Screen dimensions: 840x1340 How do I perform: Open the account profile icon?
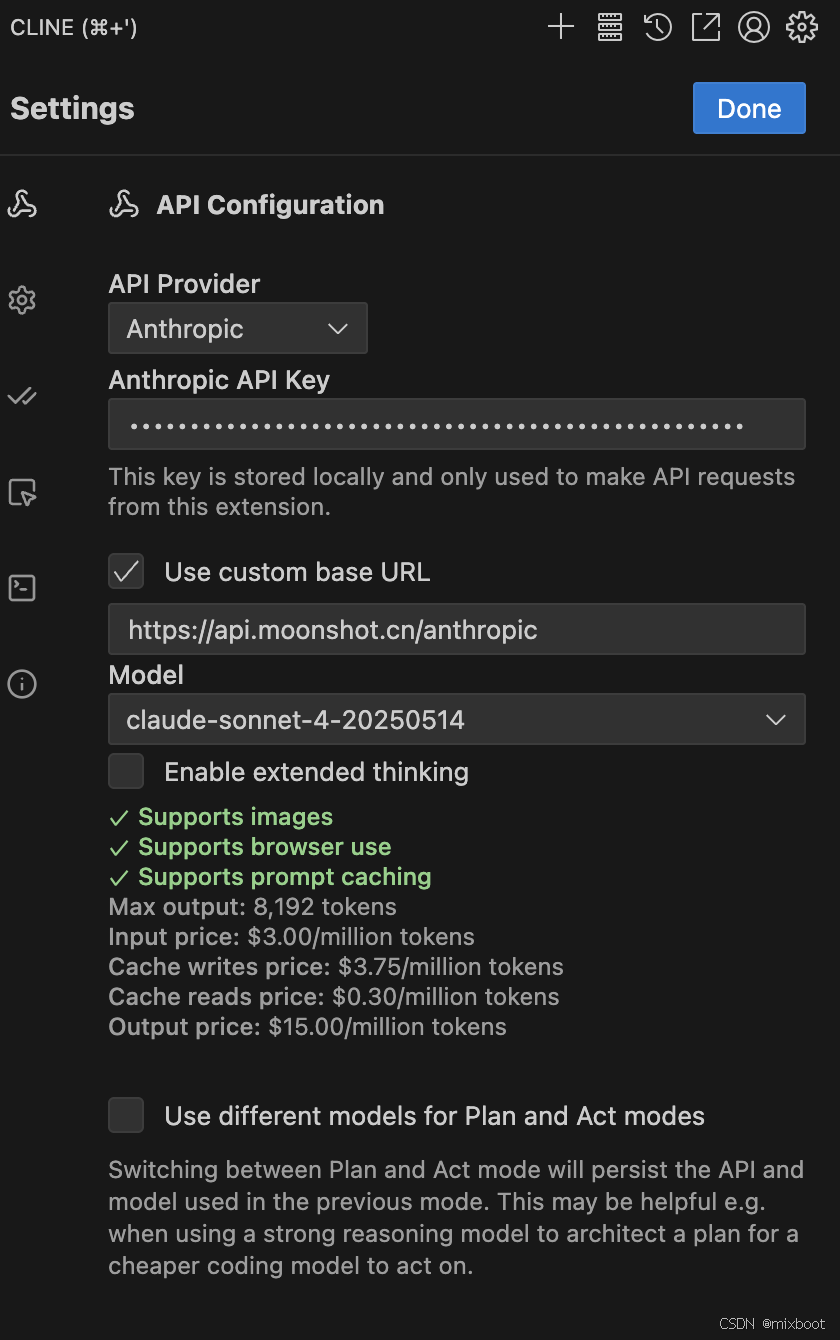753,27
